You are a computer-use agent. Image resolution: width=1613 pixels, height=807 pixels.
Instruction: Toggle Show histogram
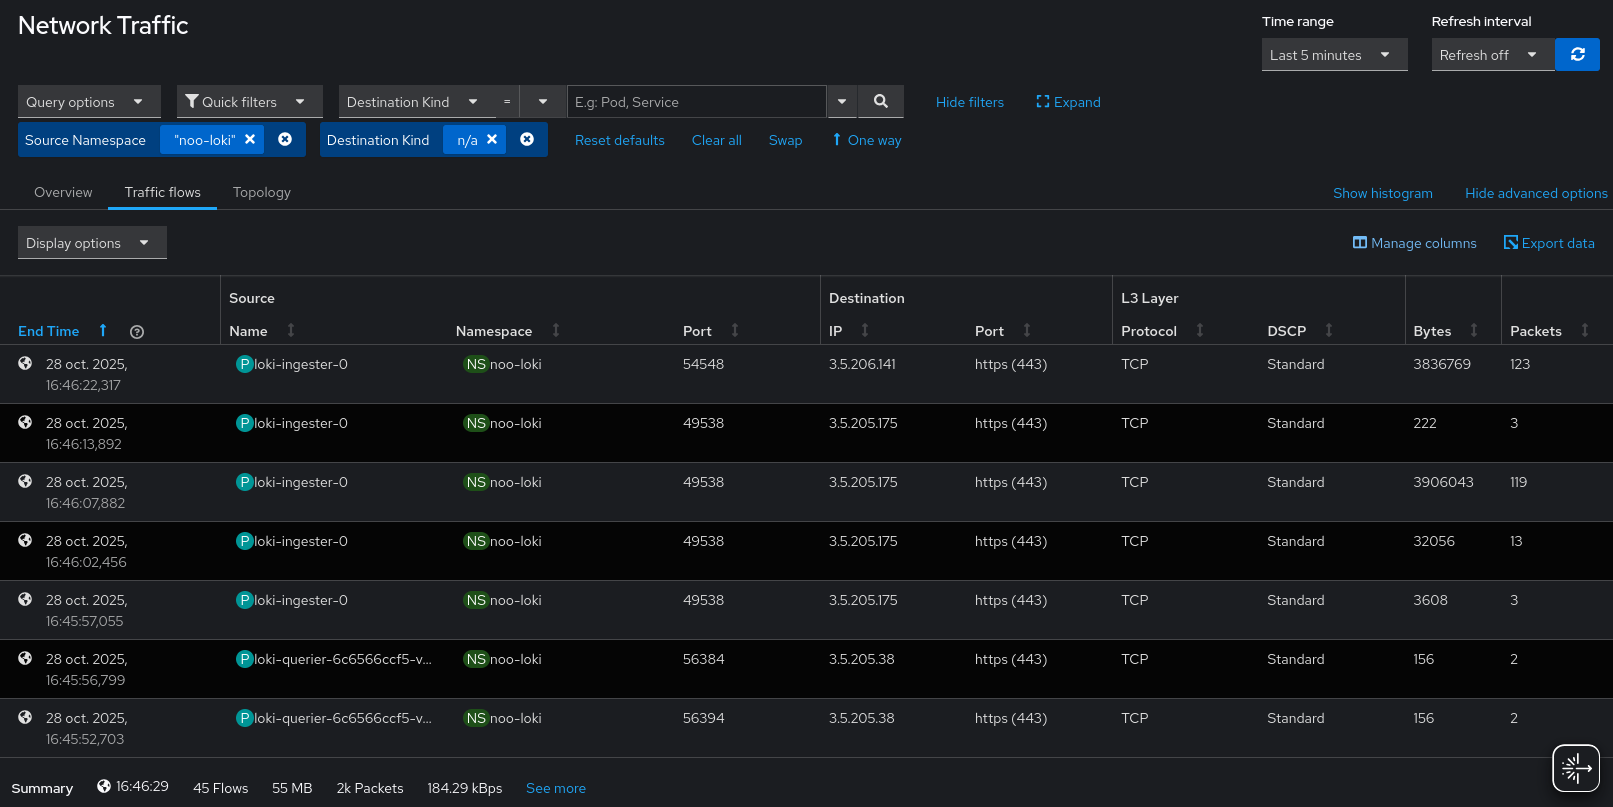[x=1382, y=193]
